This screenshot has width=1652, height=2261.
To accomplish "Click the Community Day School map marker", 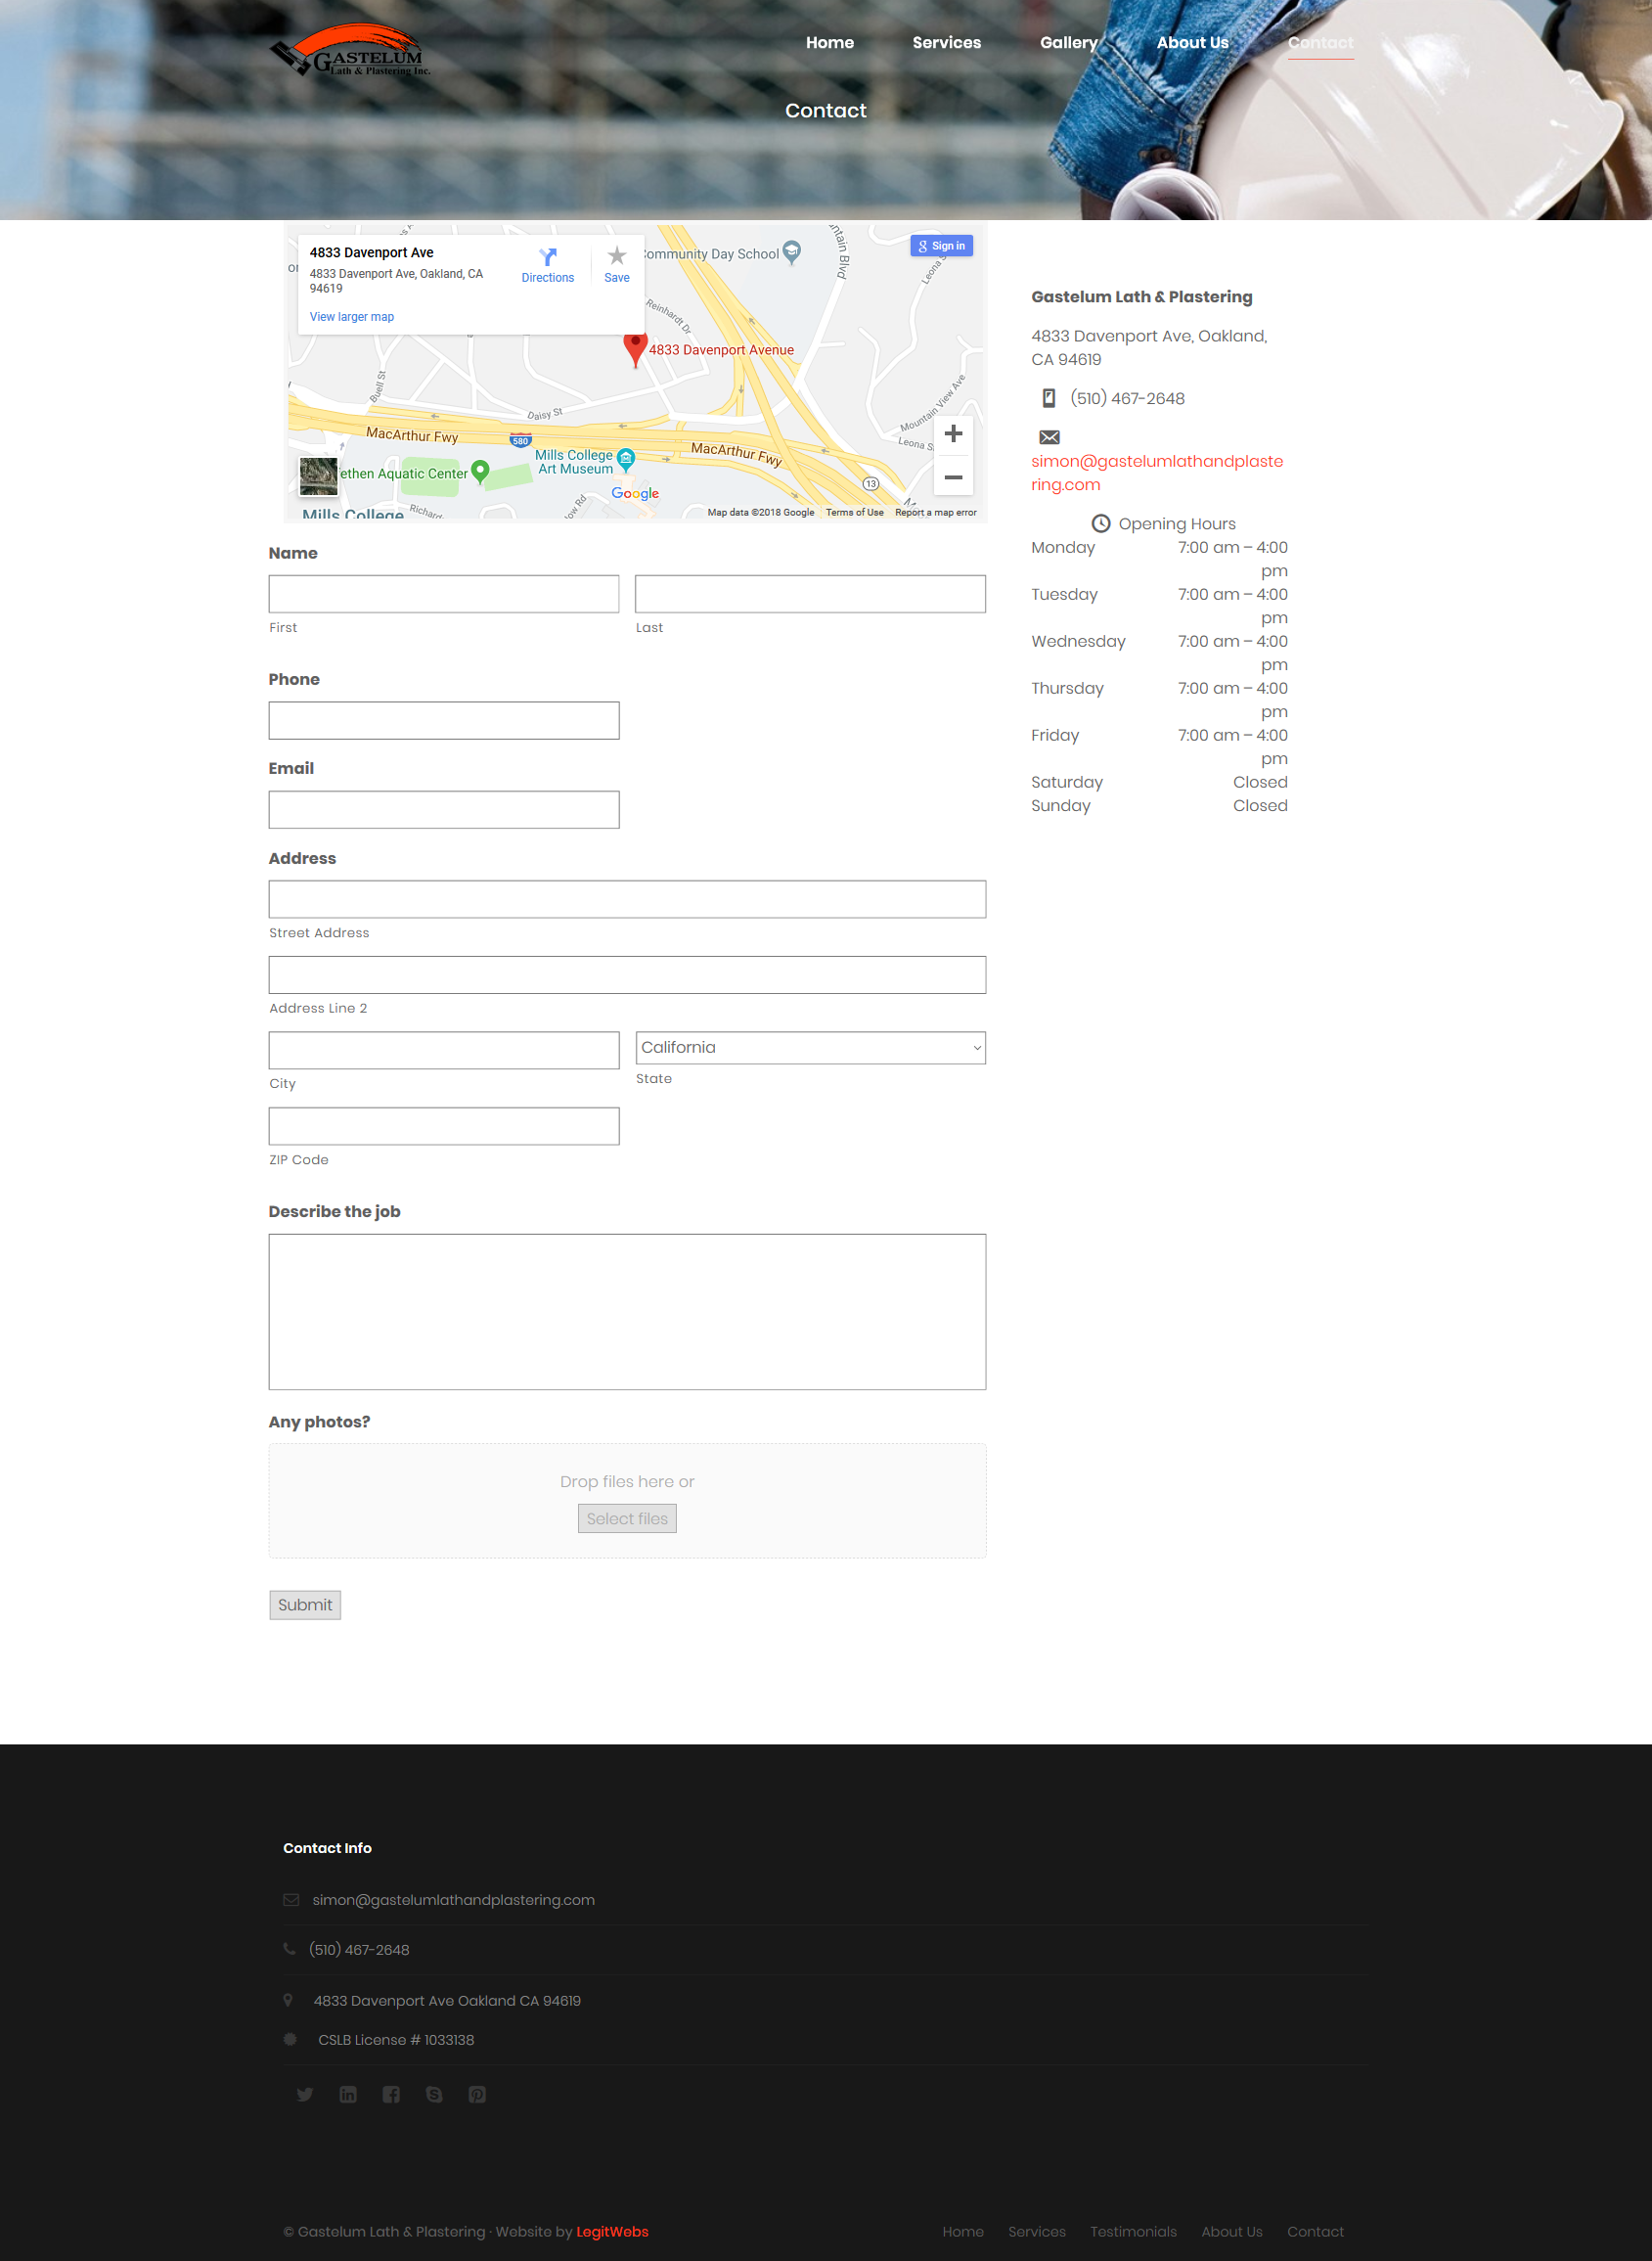I will (792, 252).
